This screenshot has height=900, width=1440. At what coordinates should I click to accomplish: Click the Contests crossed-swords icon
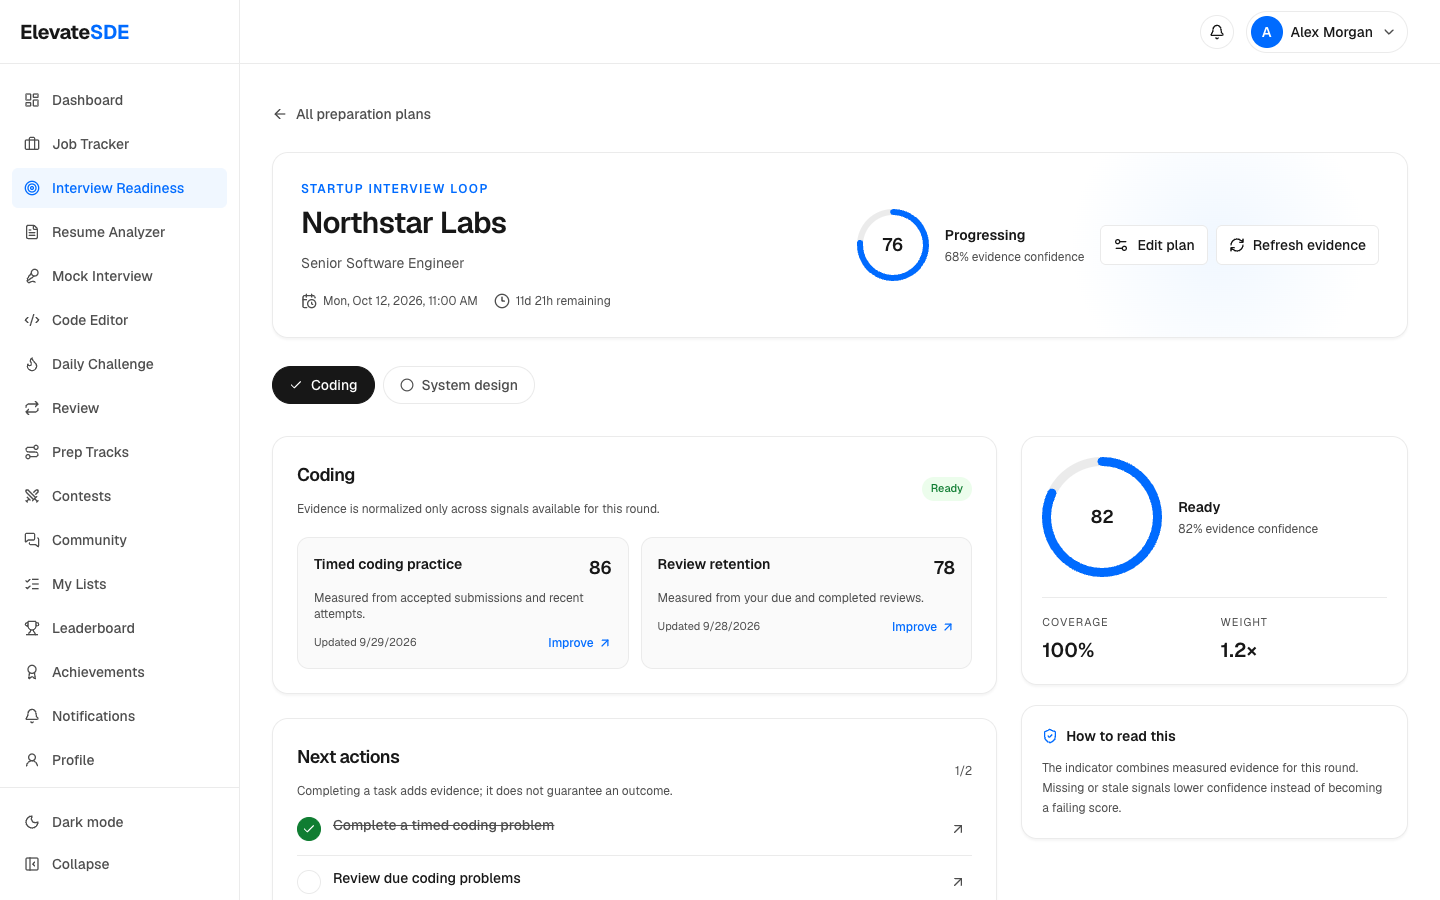pyautogui.click(x=32, y=496)
